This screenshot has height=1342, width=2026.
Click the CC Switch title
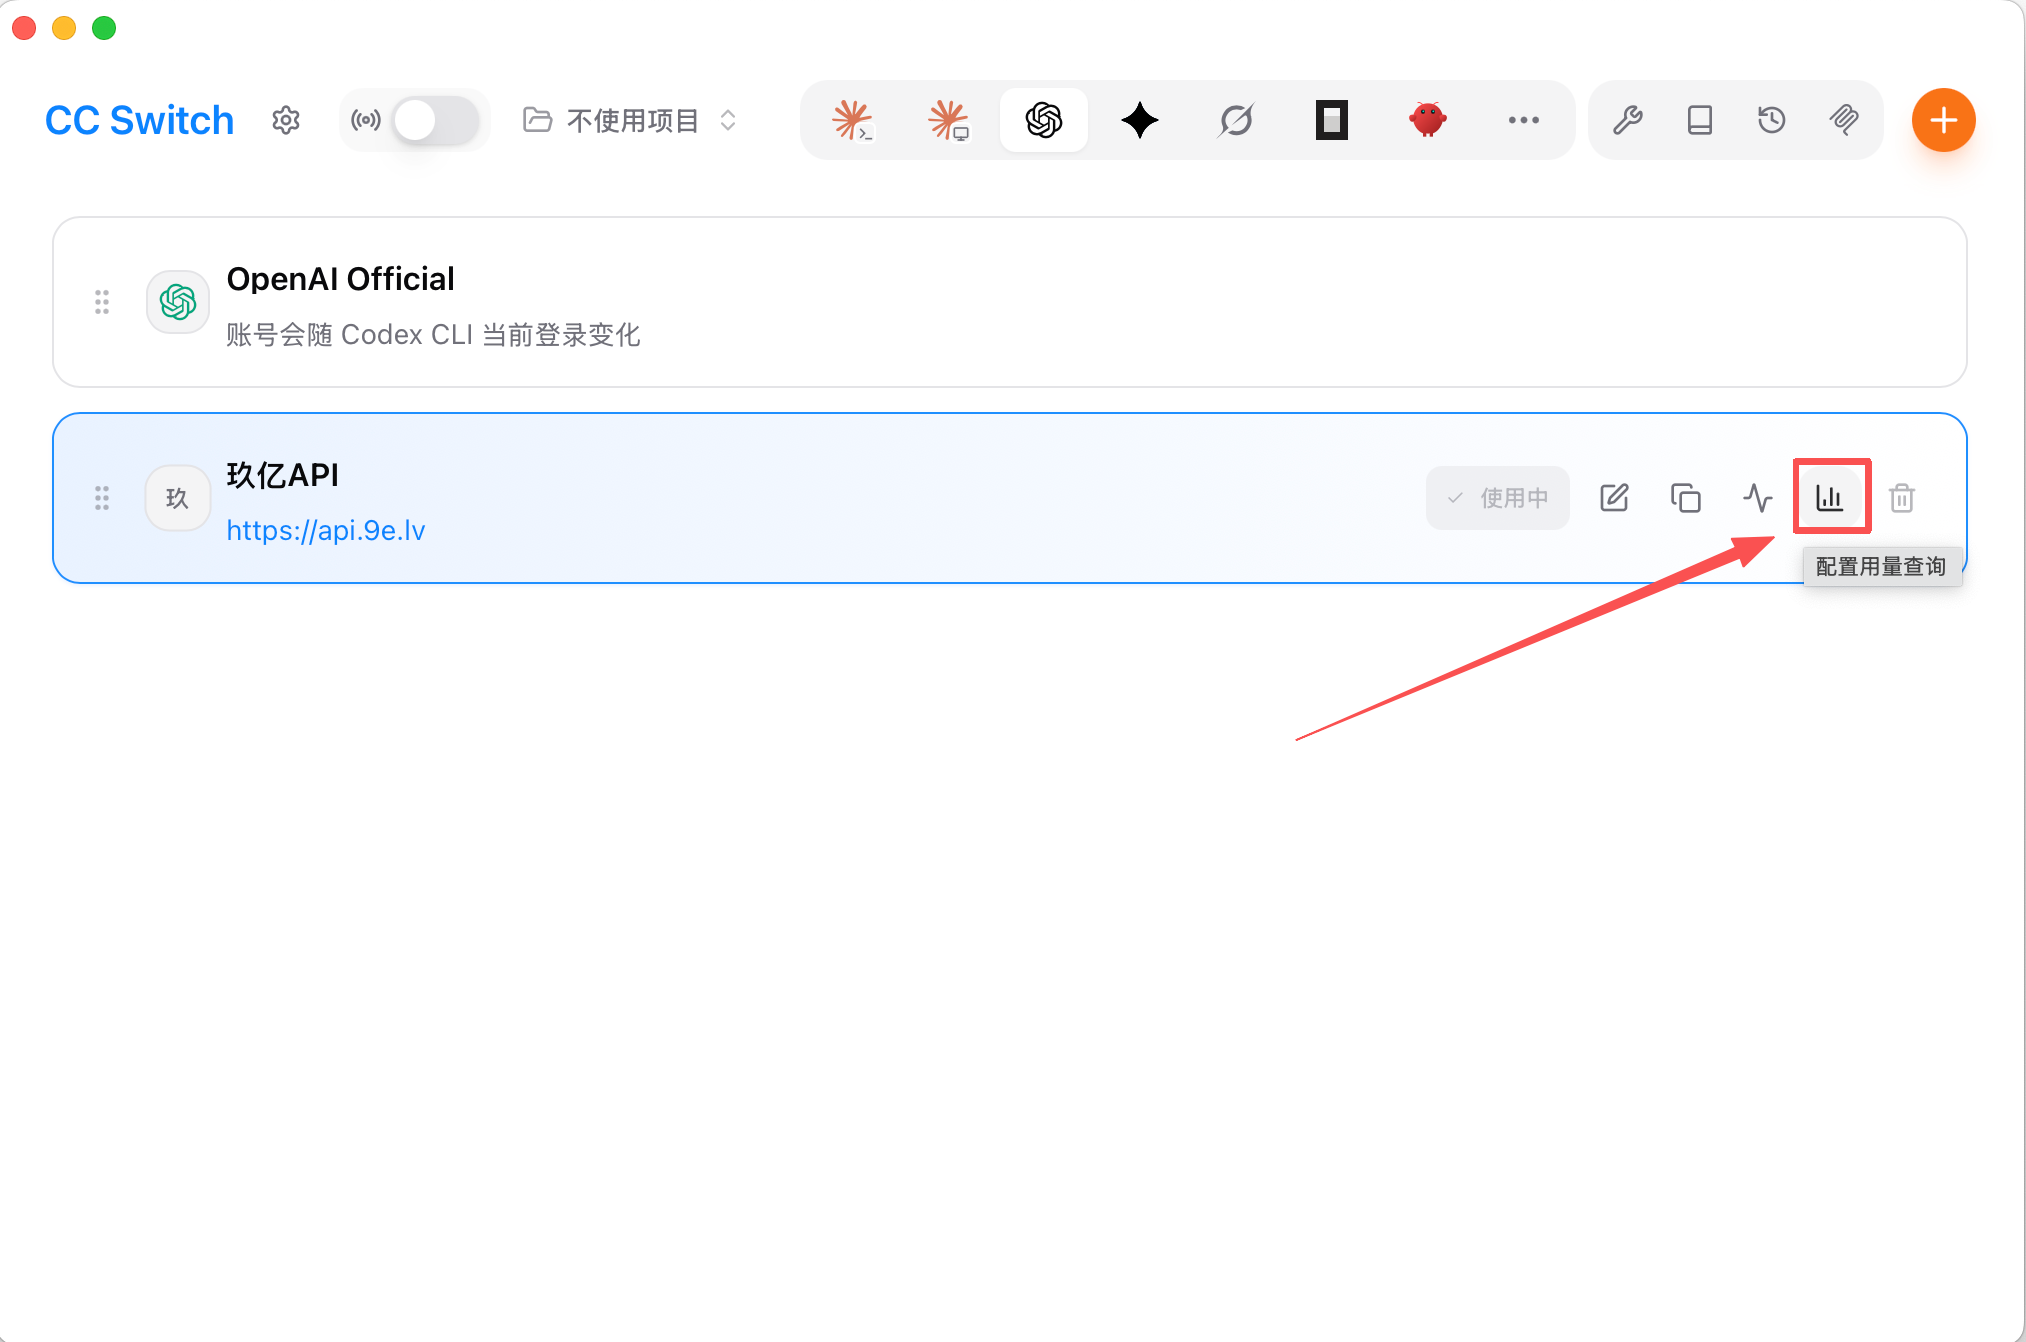[139, 120]
